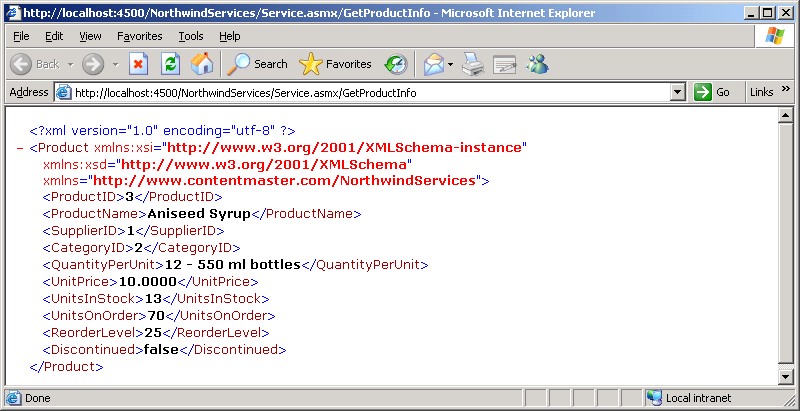Stop loading the page
This screenshot has height=411, width=800.
(x=139, y=64)
